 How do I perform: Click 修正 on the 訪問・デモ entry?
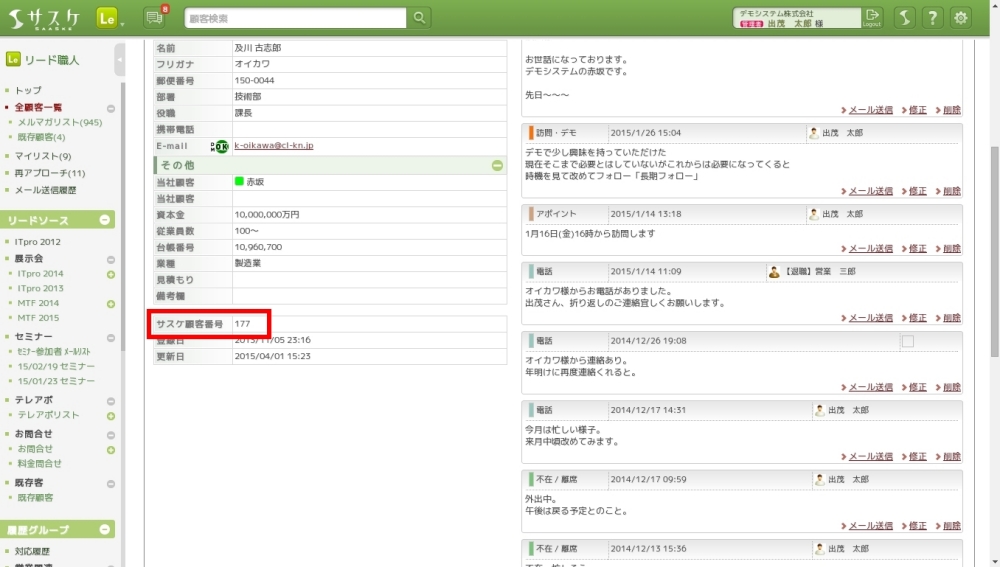coord(917,191)
